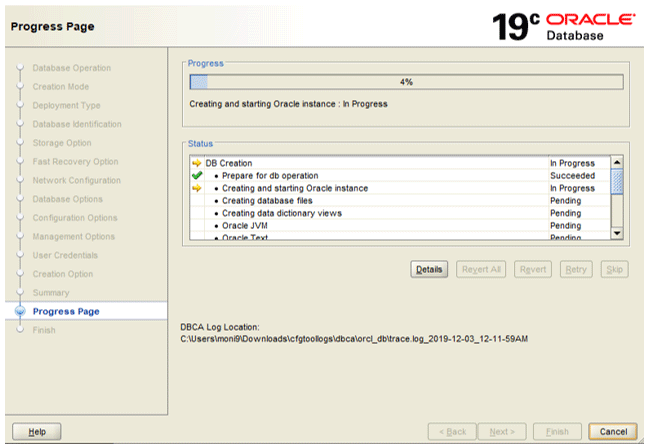Viewport: 649px width, 447px height.
Task: Click the Revert All button
Action: click(481, 269)
